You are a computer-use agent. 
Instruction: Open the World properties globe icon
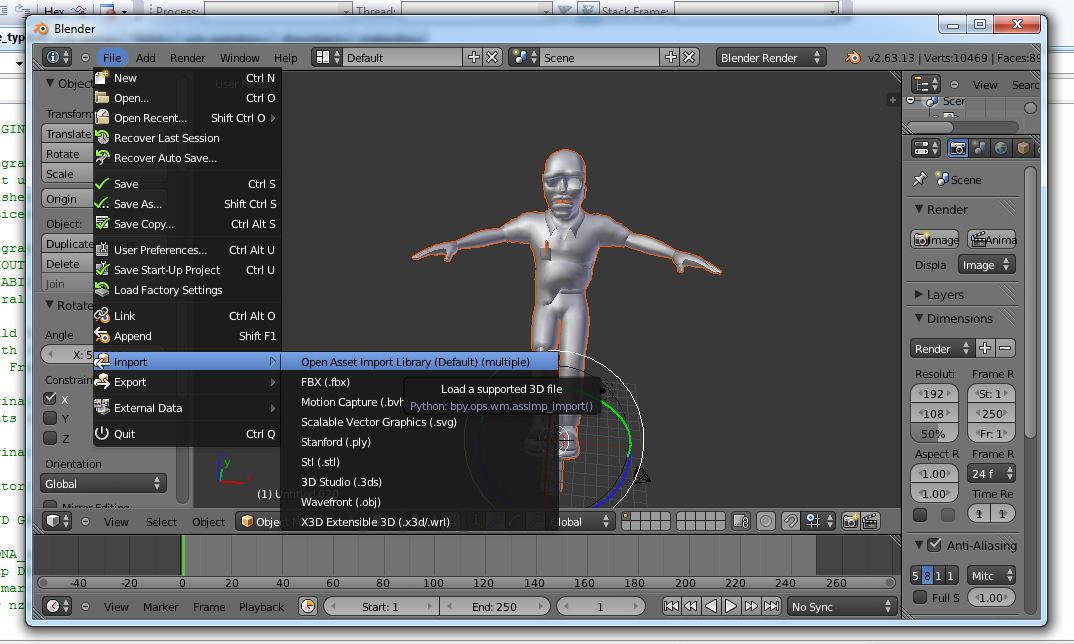tap(1001, 148)
